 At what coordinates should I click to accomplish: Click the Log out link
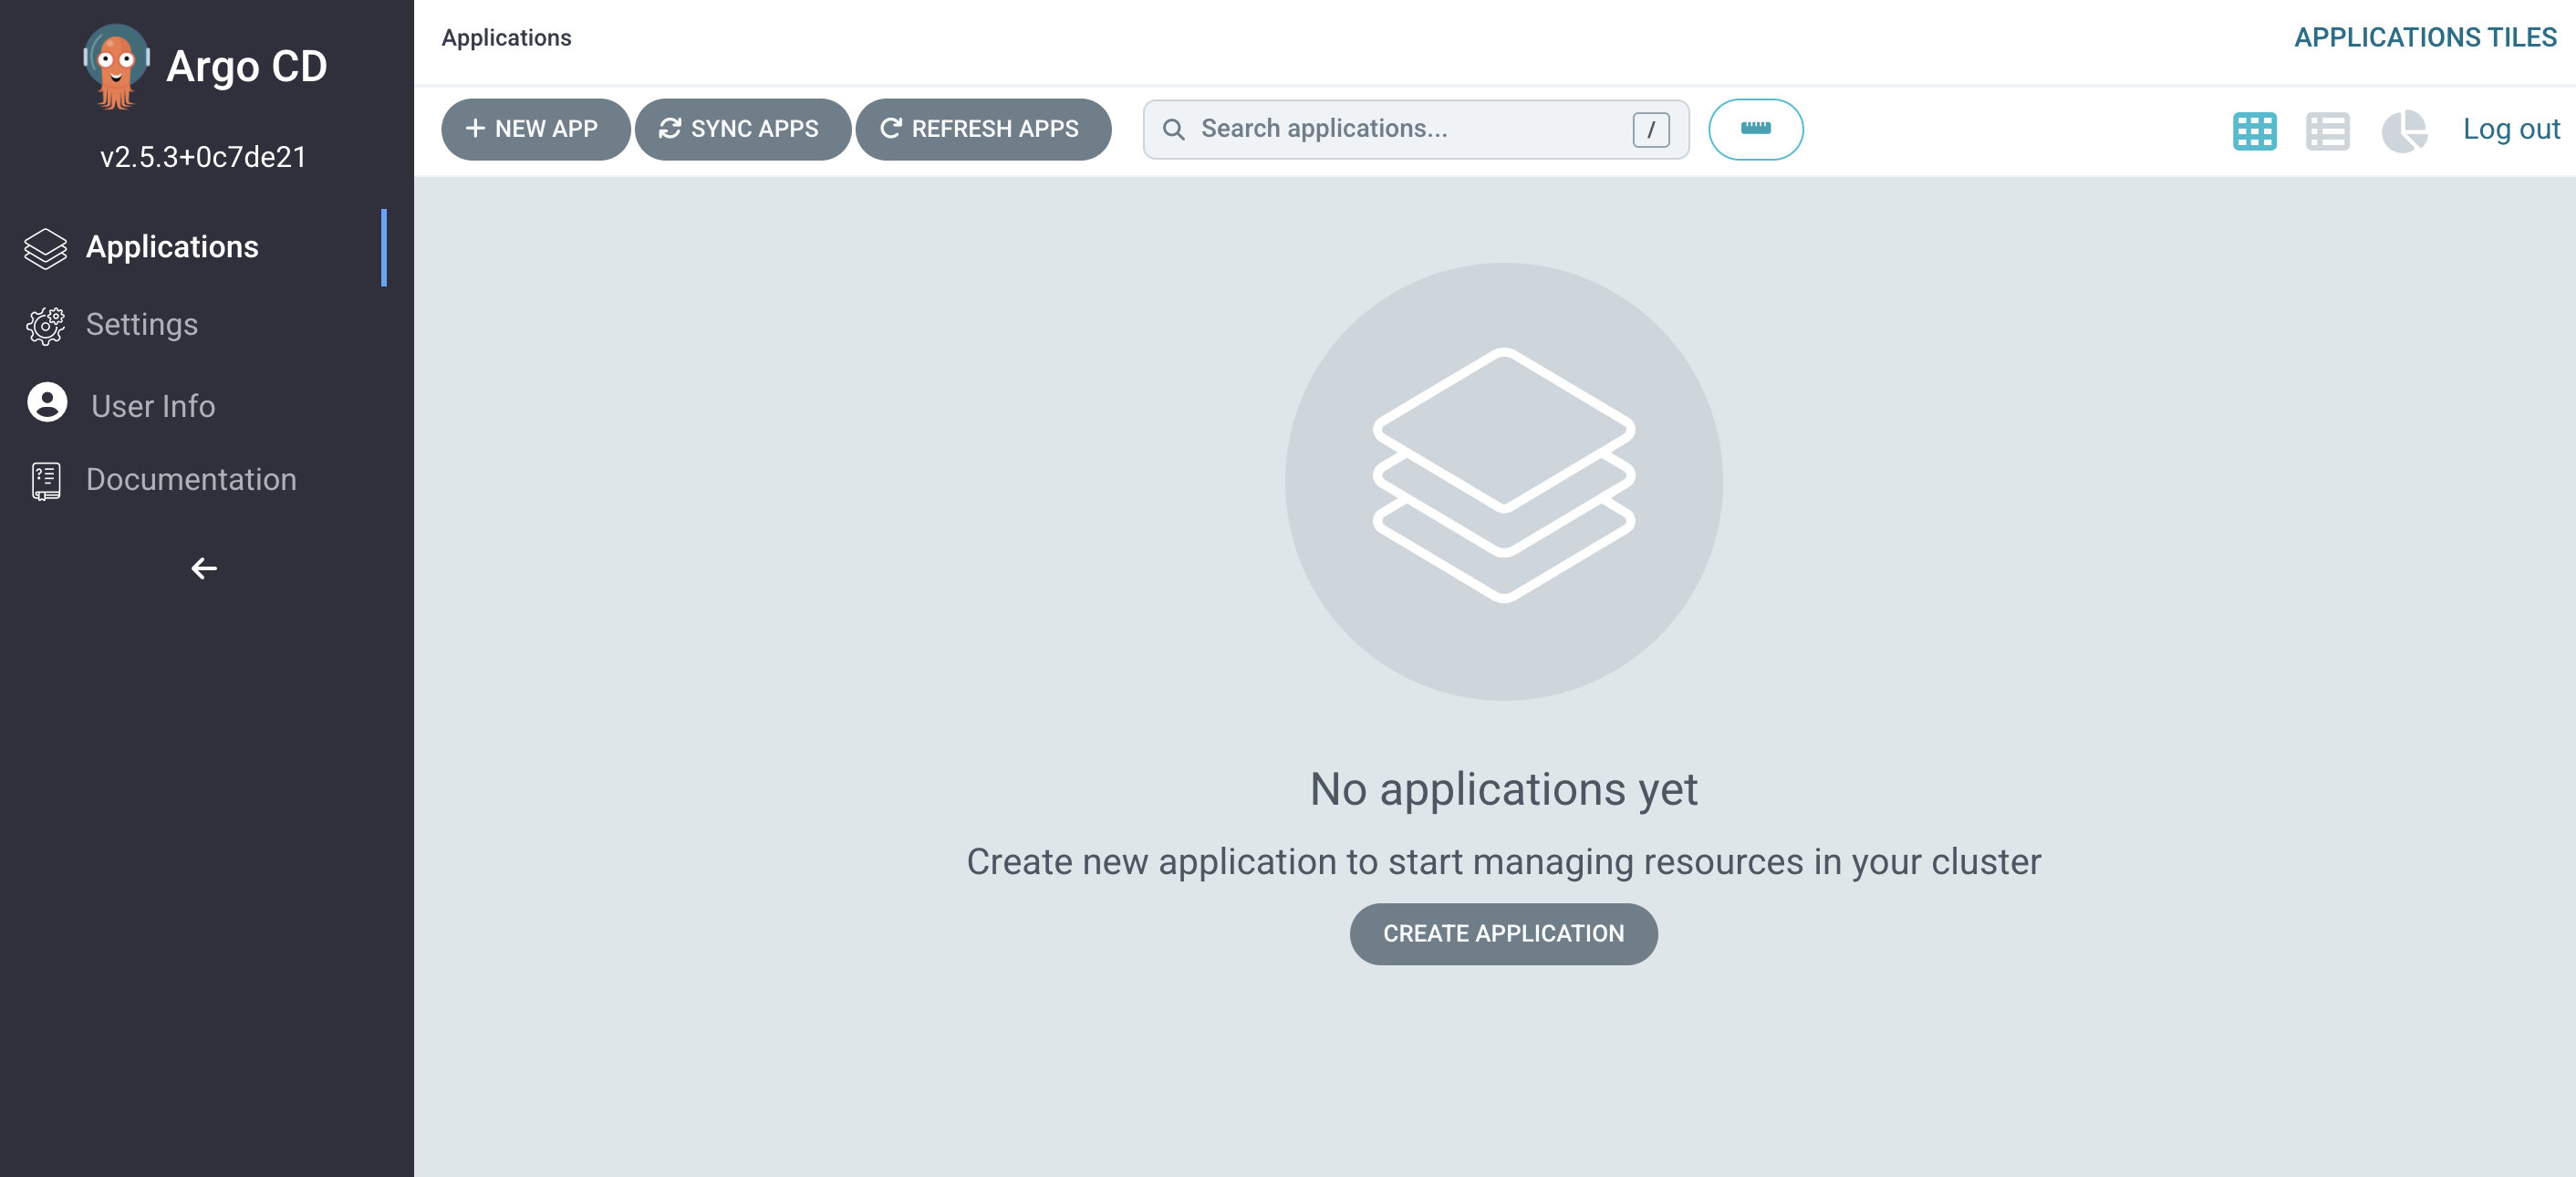pos(2510,129)
